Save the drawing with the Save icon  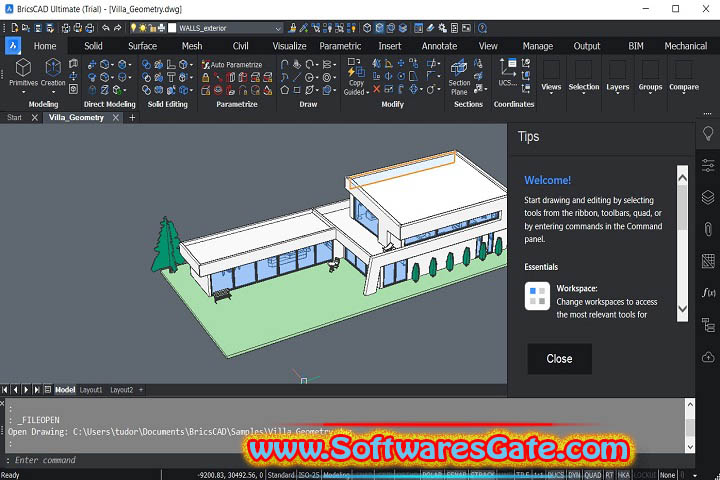(x=39, y=28)
